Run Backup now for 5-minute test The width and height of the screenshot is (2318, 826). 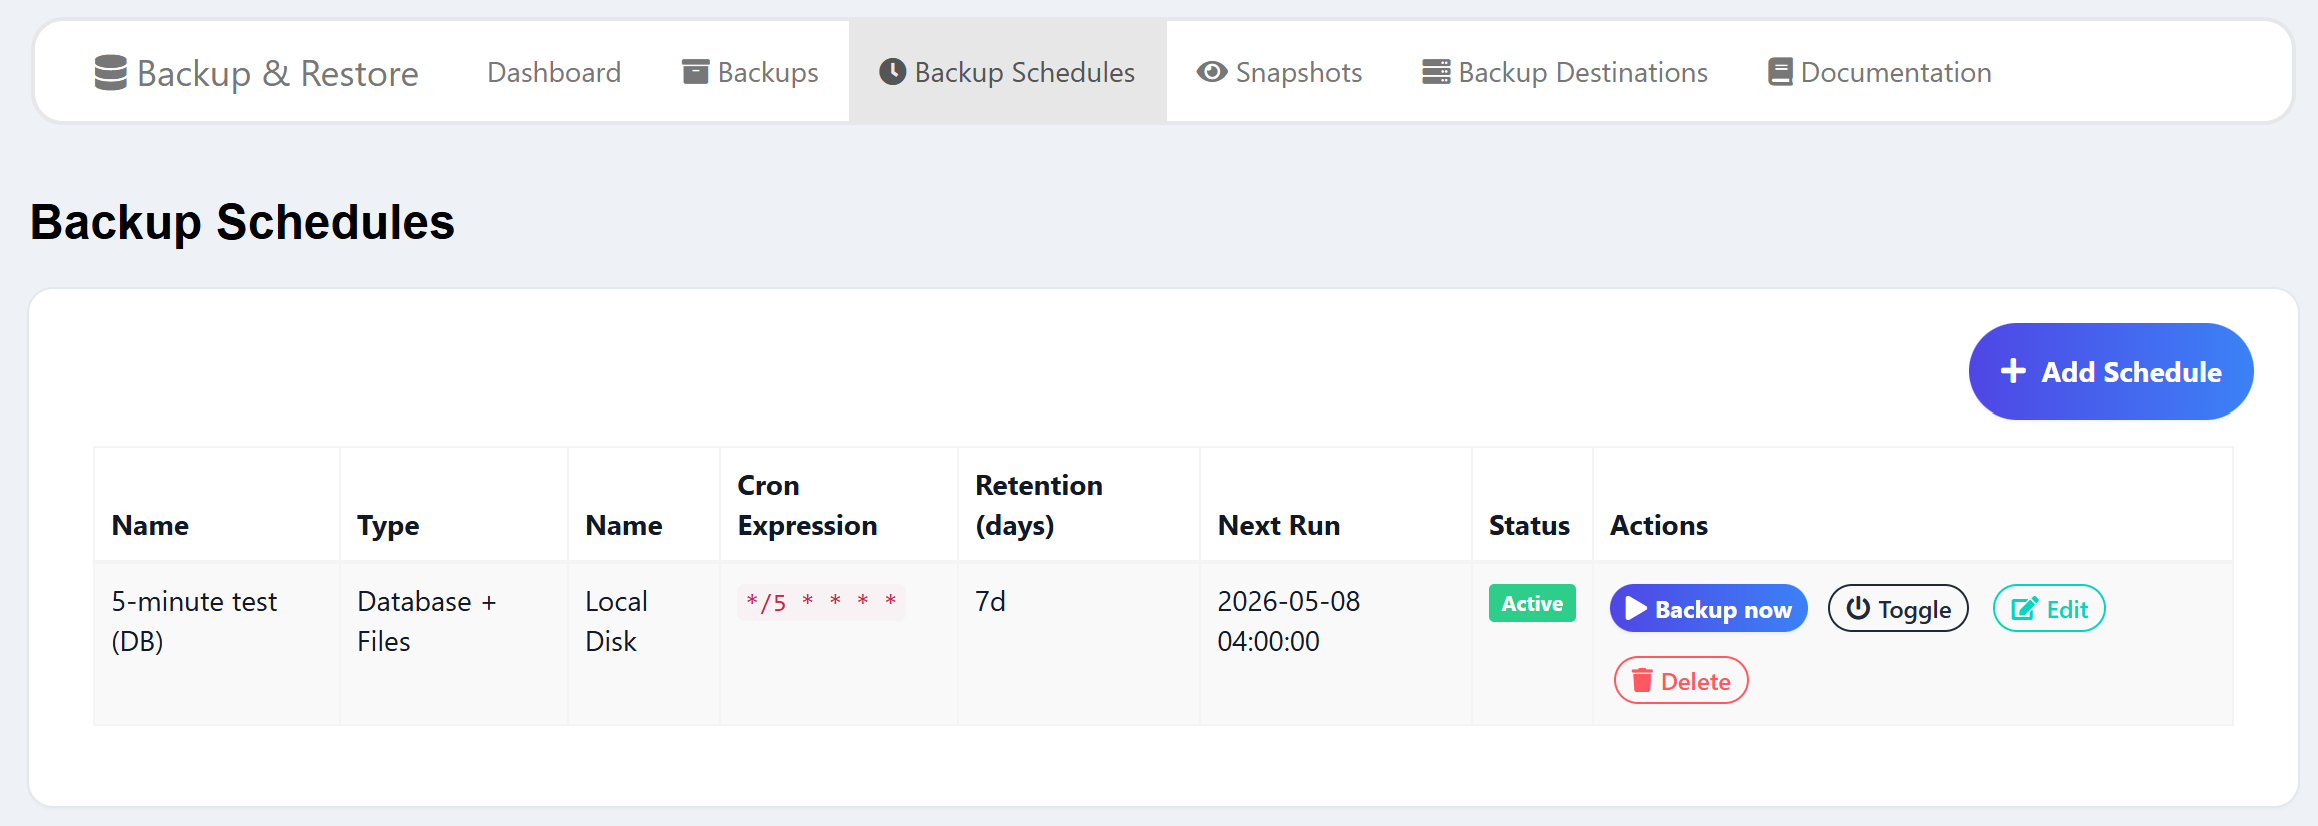1709,608
